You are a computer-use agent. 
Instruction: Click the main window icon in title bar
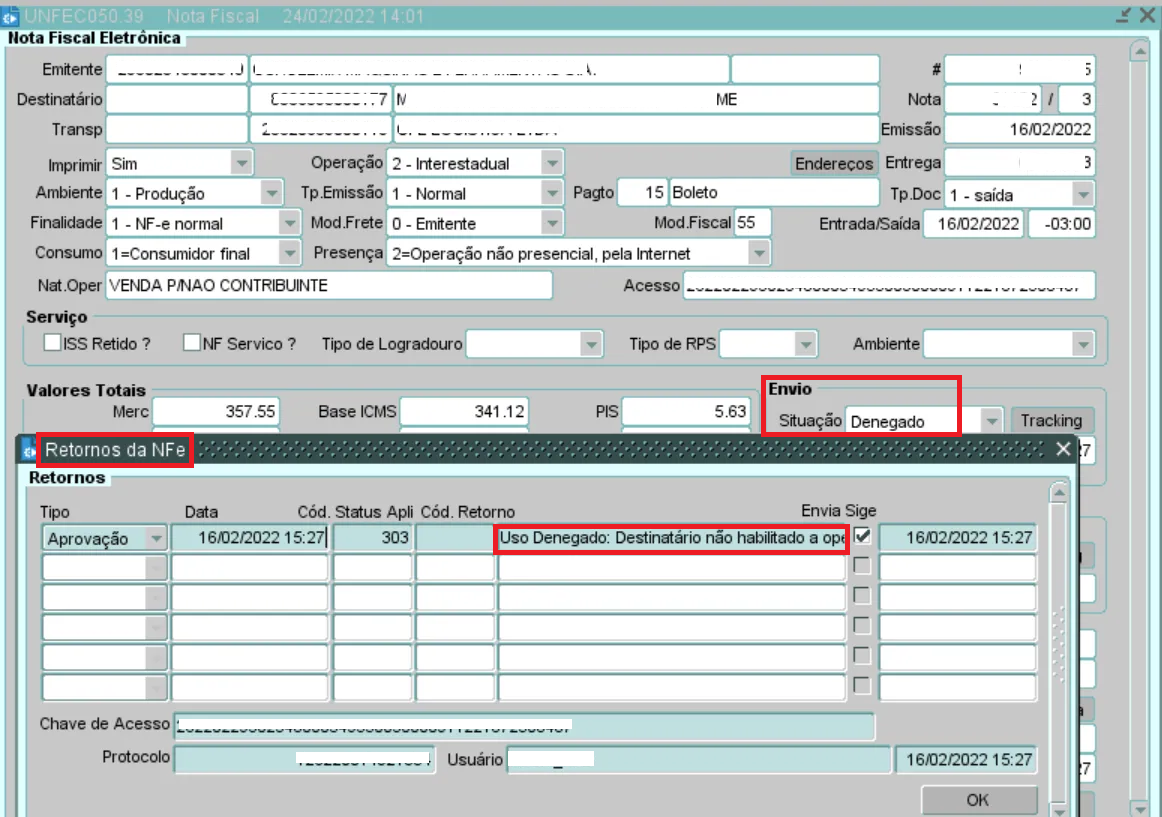(x=10, y=16)
